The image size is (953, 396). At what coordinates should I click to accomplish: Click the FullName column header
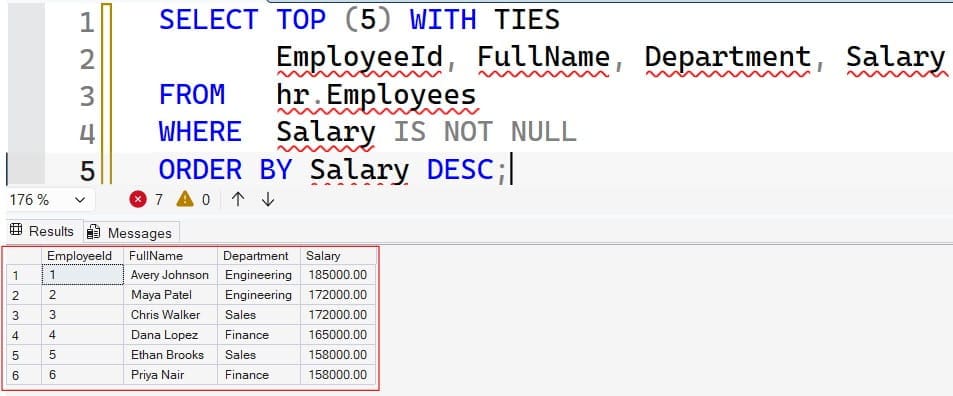[170, 256]
